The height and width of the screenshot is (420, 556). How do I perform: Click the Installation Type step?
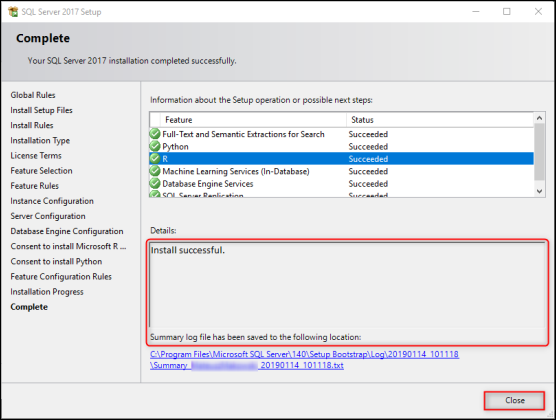coord(40,140)
